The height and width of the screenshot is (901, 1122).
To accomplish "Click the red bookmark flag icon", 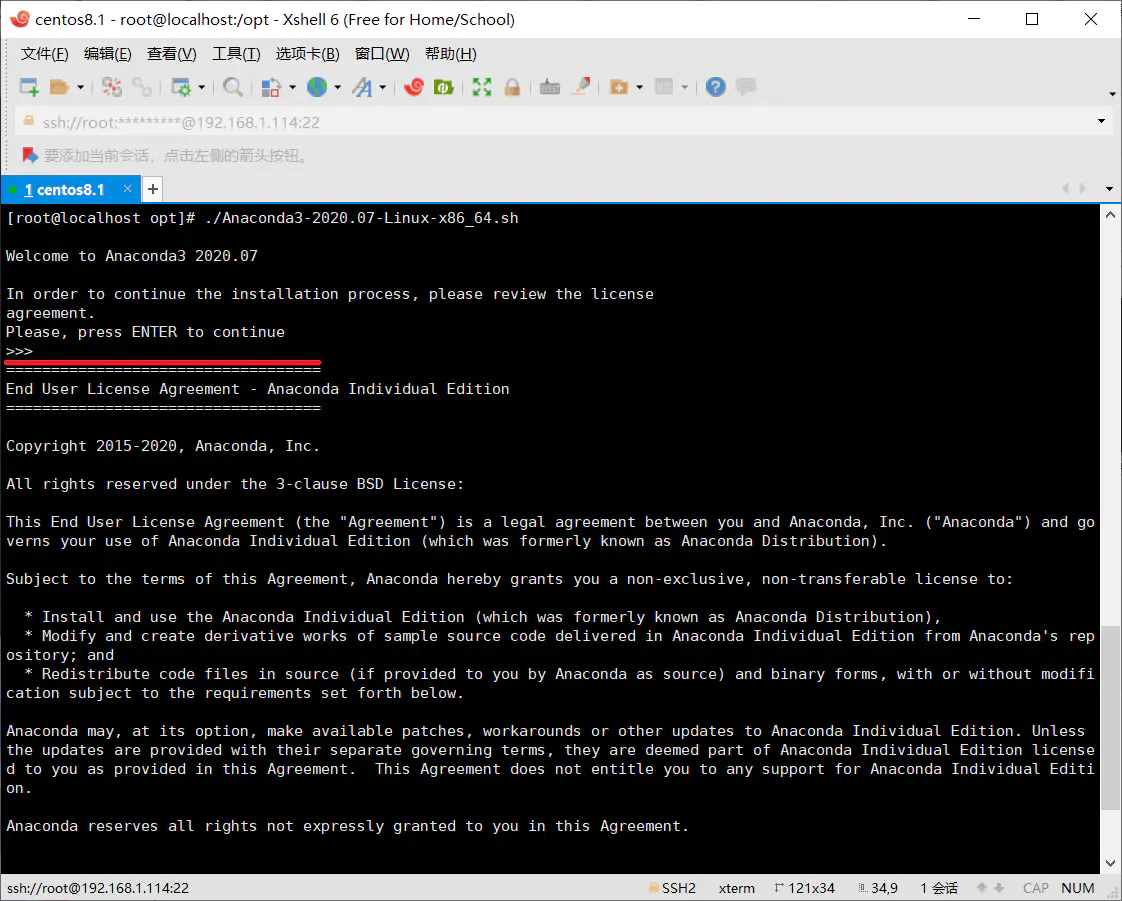I will pos(29,155).
